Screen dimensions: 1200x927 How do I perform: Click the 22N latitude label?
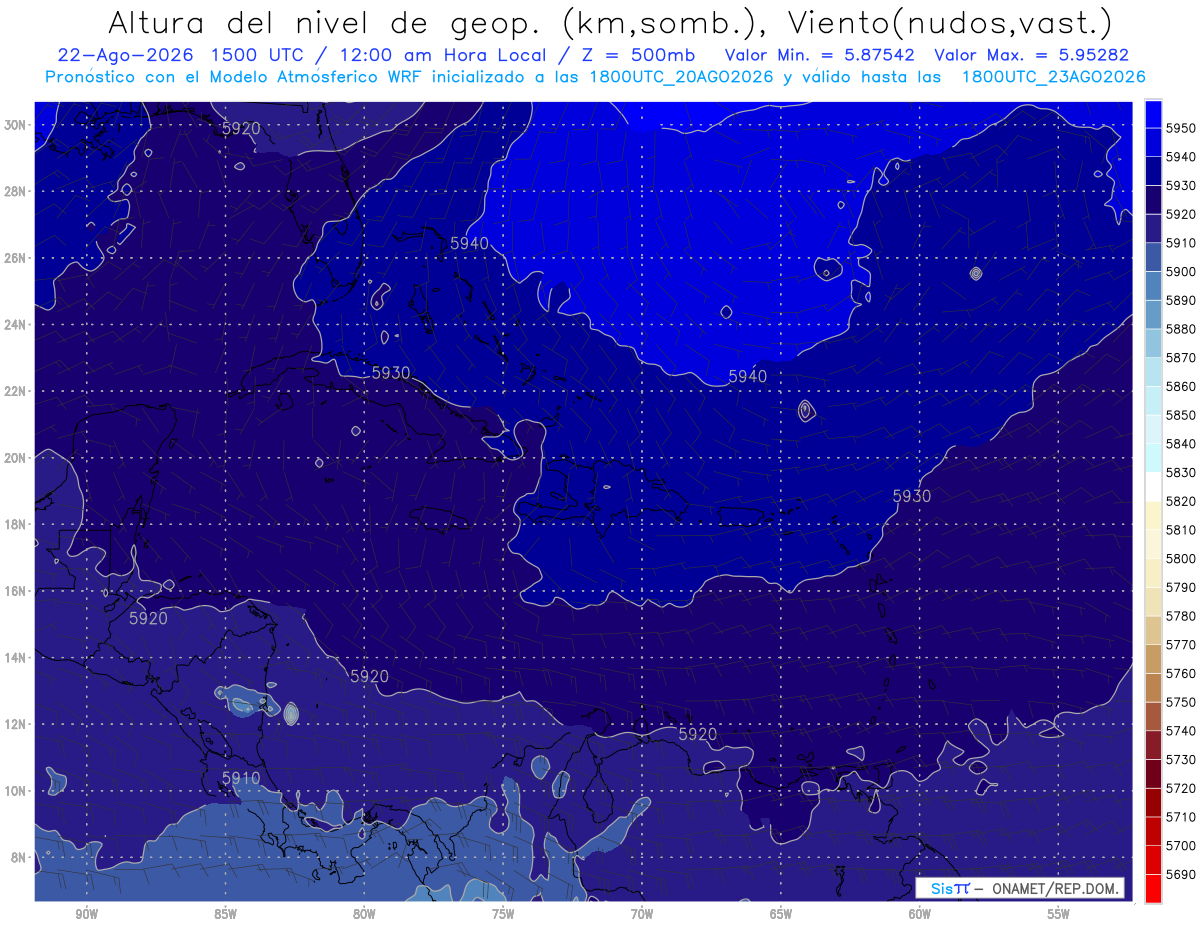(17, 391)
